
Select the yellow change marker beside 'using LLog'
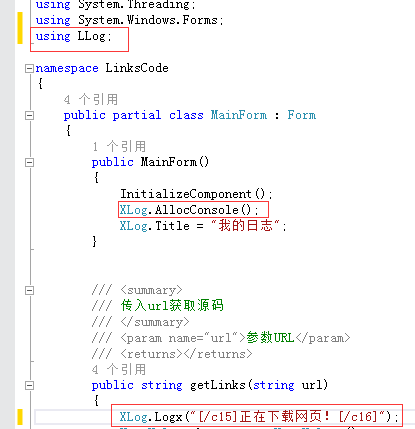tap(20, 28)
